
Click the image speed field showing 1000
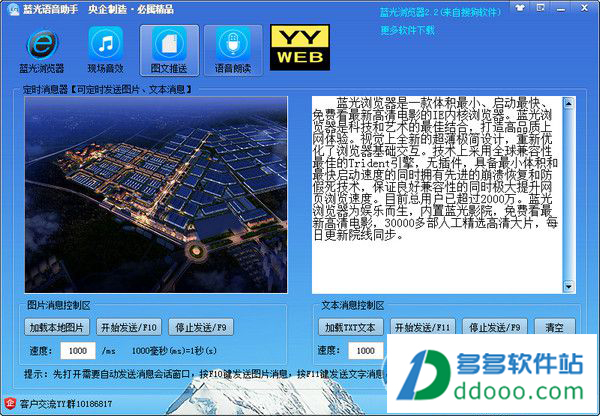(x=78, y=351)
